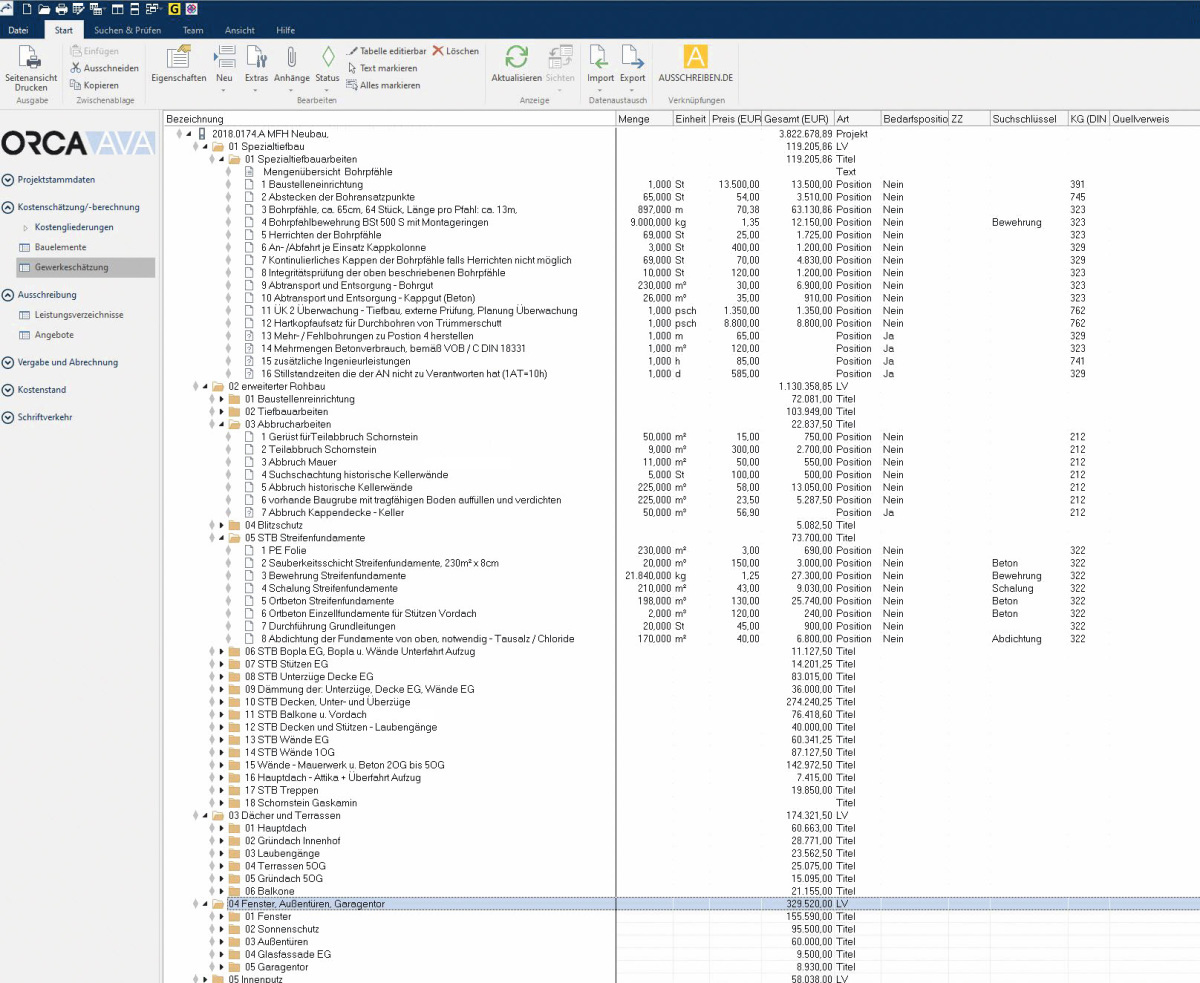Viewport: 1200px width, 983px height.
Task: Switch to the Suchen & Prüfen tab
Action: coord(127,30)
